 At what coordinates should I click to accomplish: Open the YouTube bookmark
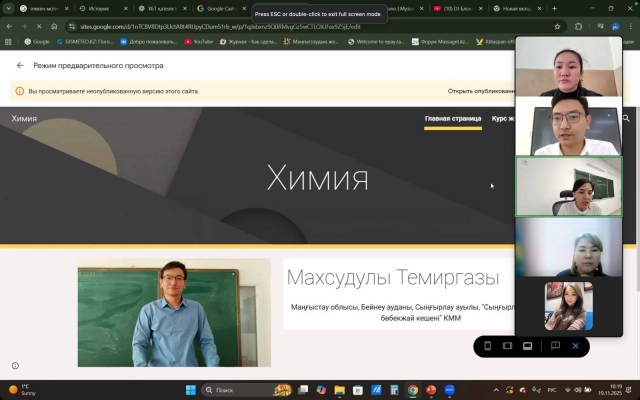[x=197, y=42]
